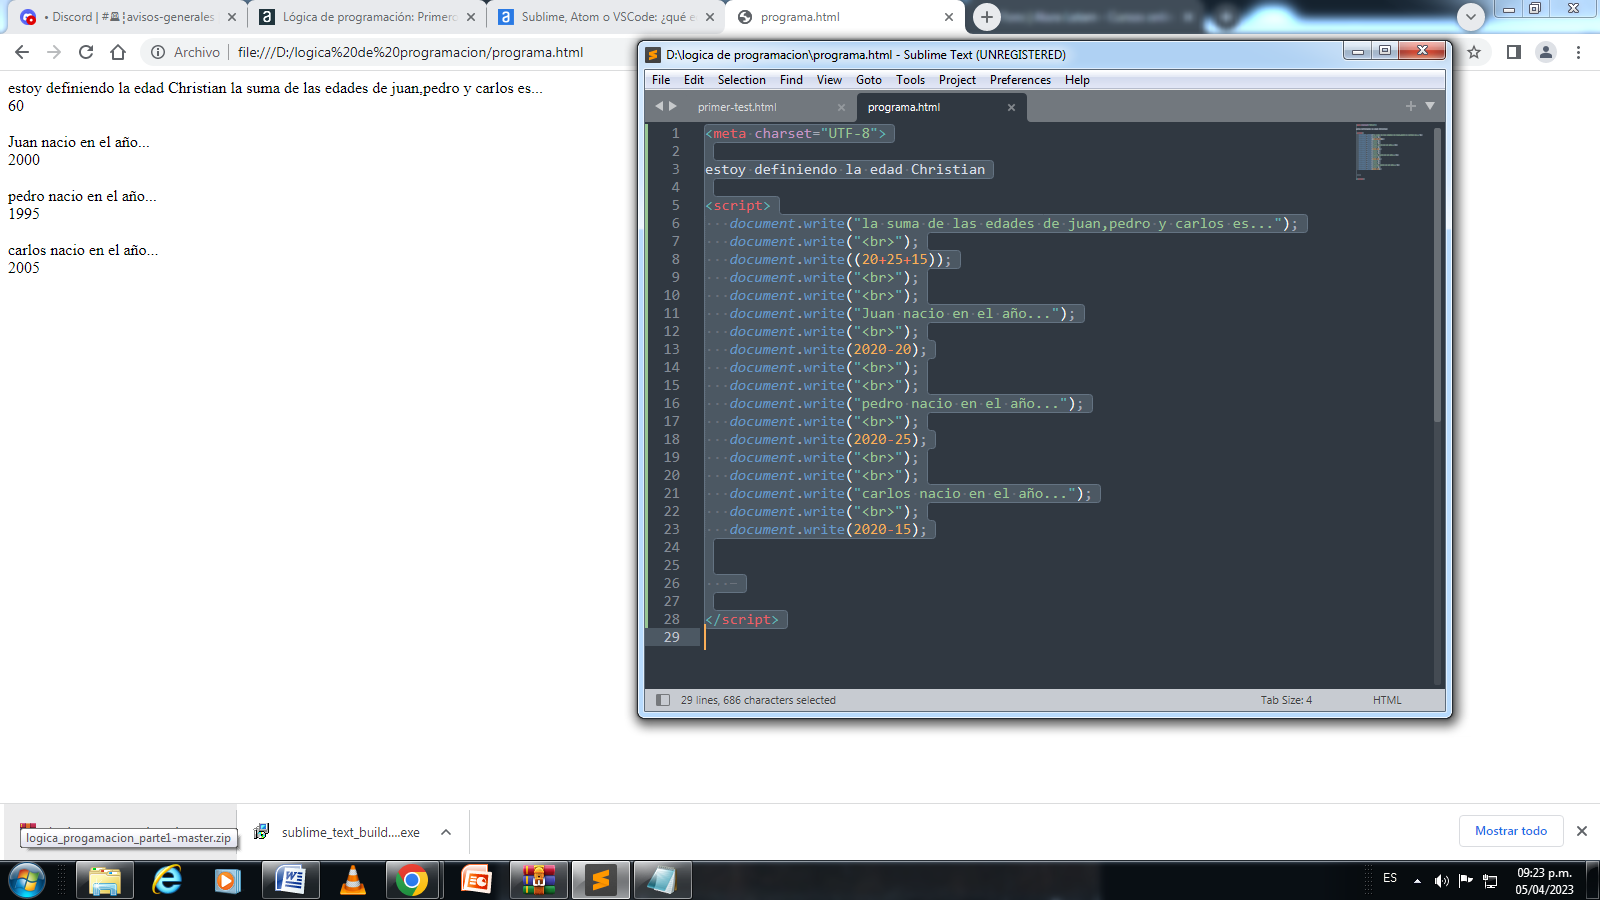
Task: Click line number 29 in the gutter
Action: click(671, 637)
